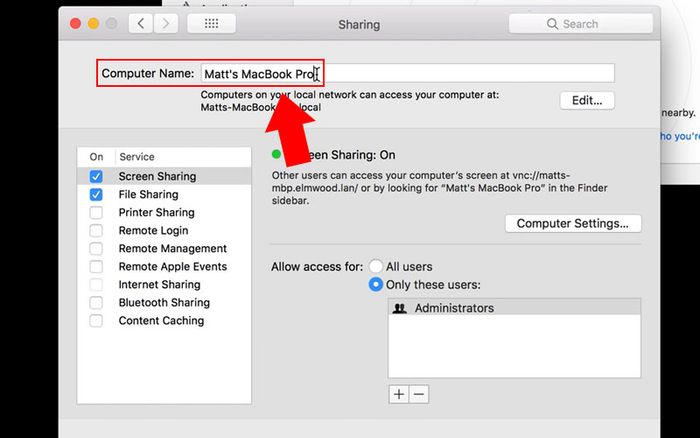700x438 pixels.
Task: Focus the Search field
Action: pyautogui.click(x=580, y=24)
